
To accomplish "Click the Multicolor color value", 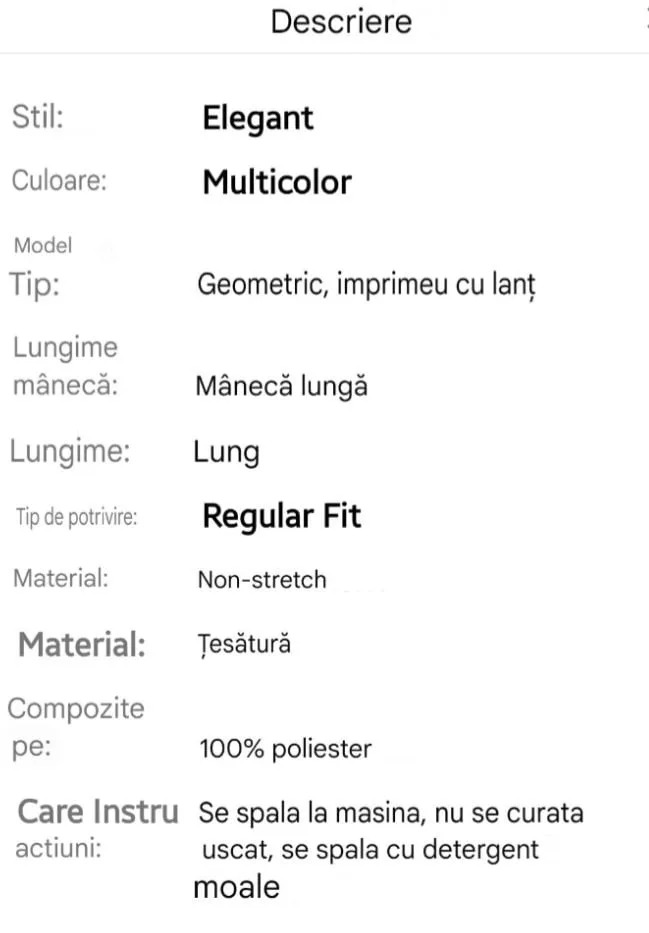I will [x=277, y=182].
